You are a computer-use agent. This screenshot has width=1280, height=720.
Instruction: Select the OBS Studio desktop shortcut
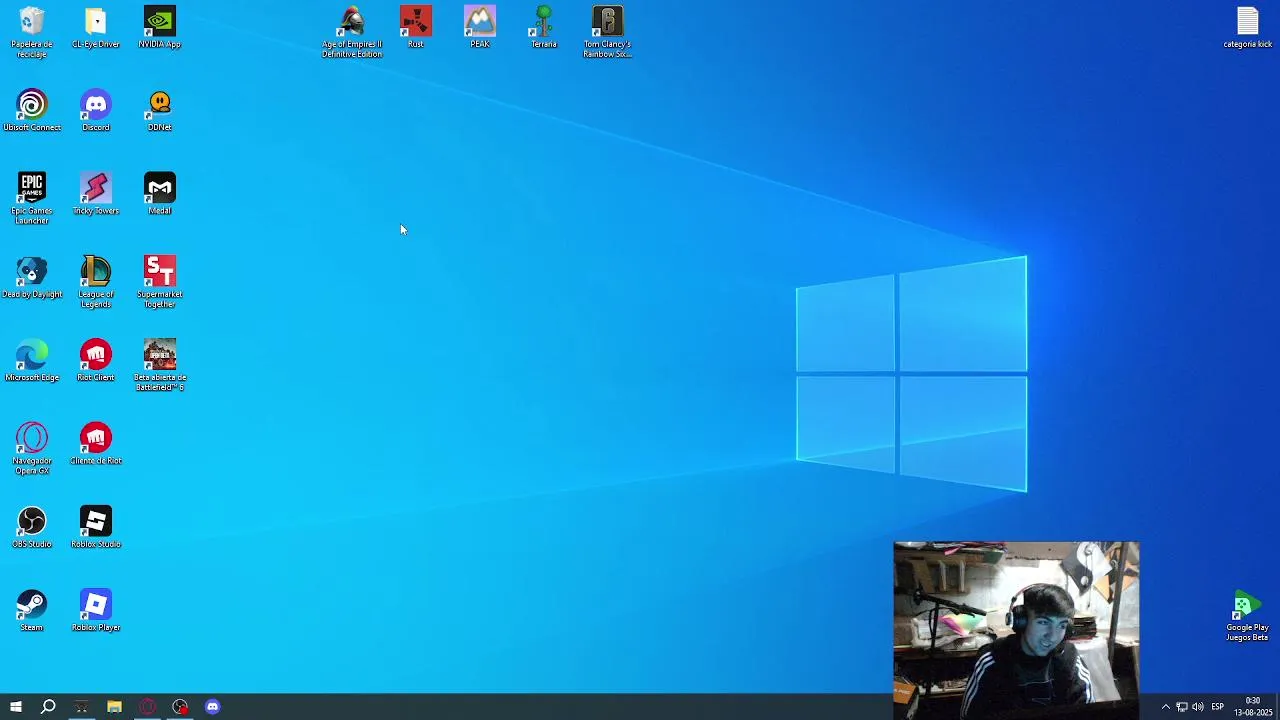pyautogui.click(x=32, y=527)
